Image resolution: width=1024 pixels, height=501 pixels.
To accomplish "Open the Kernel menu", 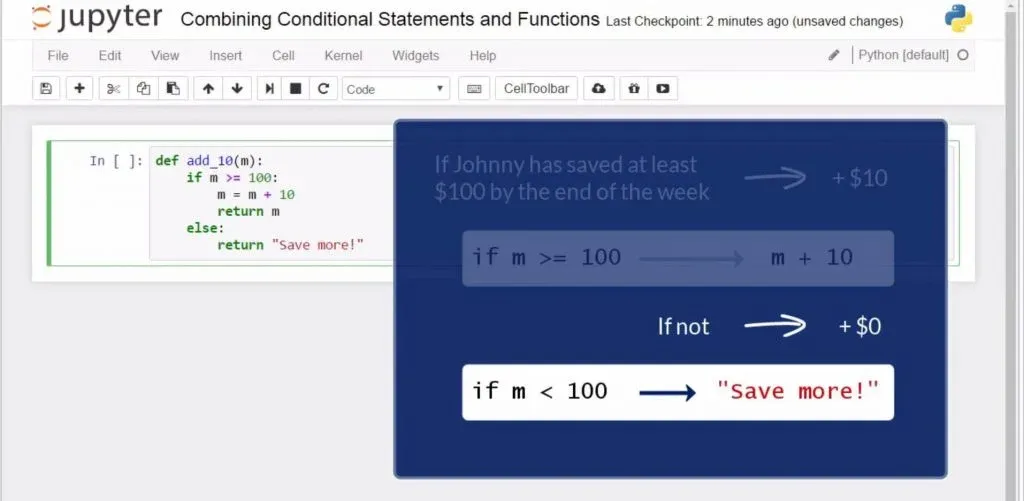I will pyautogui.click(x=343, y=56).
